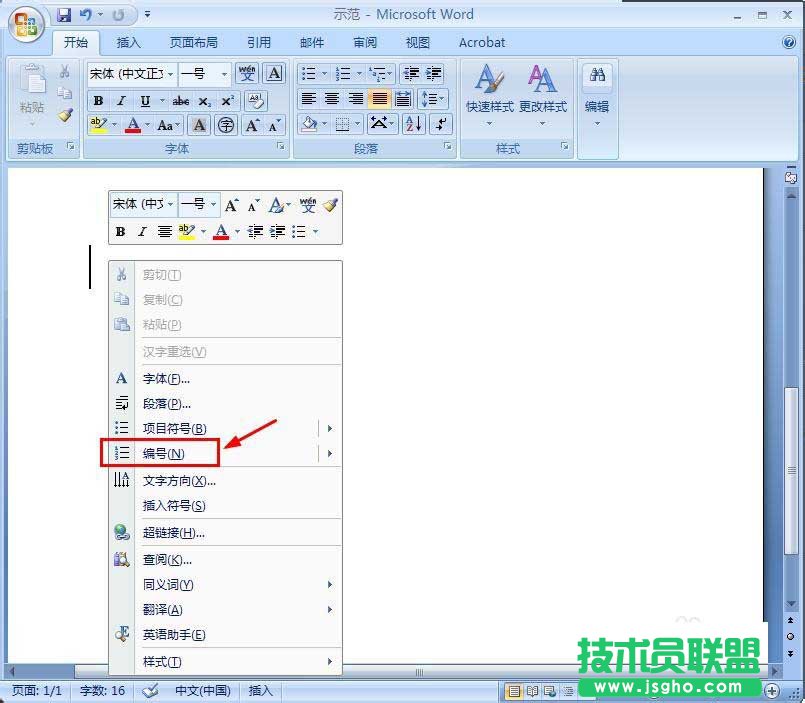Click Format Painter in the mini toolbar
Viewport: 805px width, 703px height.
tap(331, 205)
